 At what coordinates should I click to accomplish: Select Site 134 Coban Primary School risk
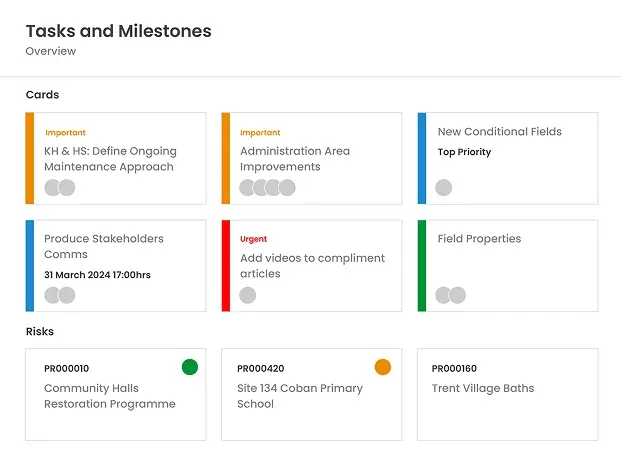click(x=299, y=396)
